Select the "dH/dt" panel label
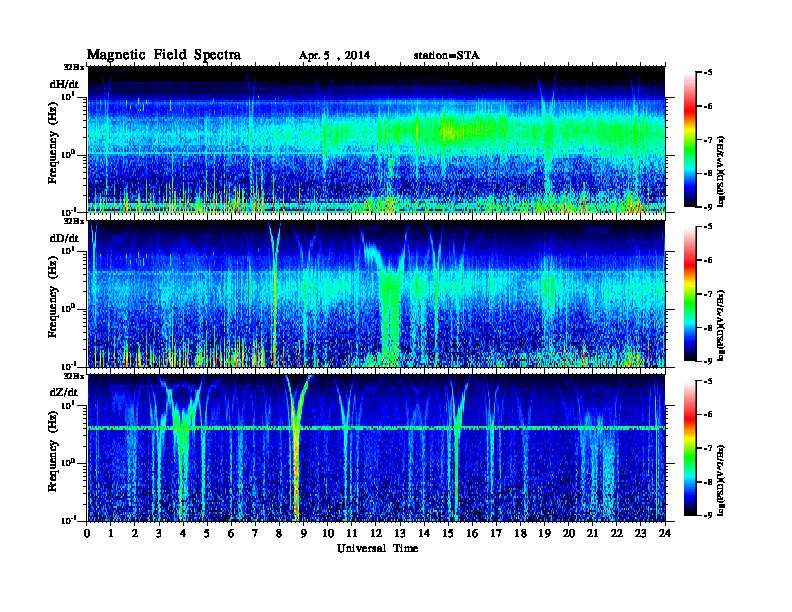Screen dimensions: 792x612 pos(64,84)
